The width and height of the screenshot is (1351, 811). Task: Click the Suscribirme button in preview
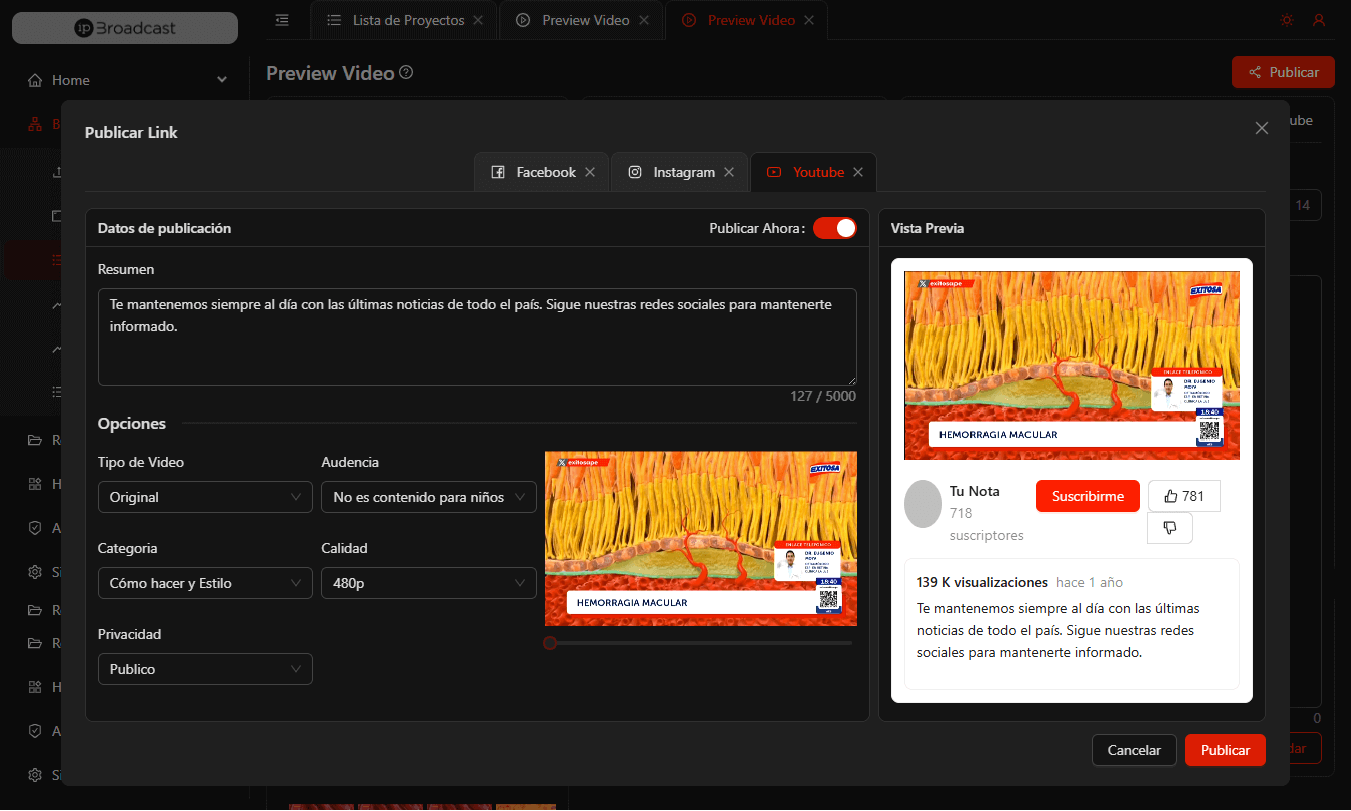[1087, 496]
